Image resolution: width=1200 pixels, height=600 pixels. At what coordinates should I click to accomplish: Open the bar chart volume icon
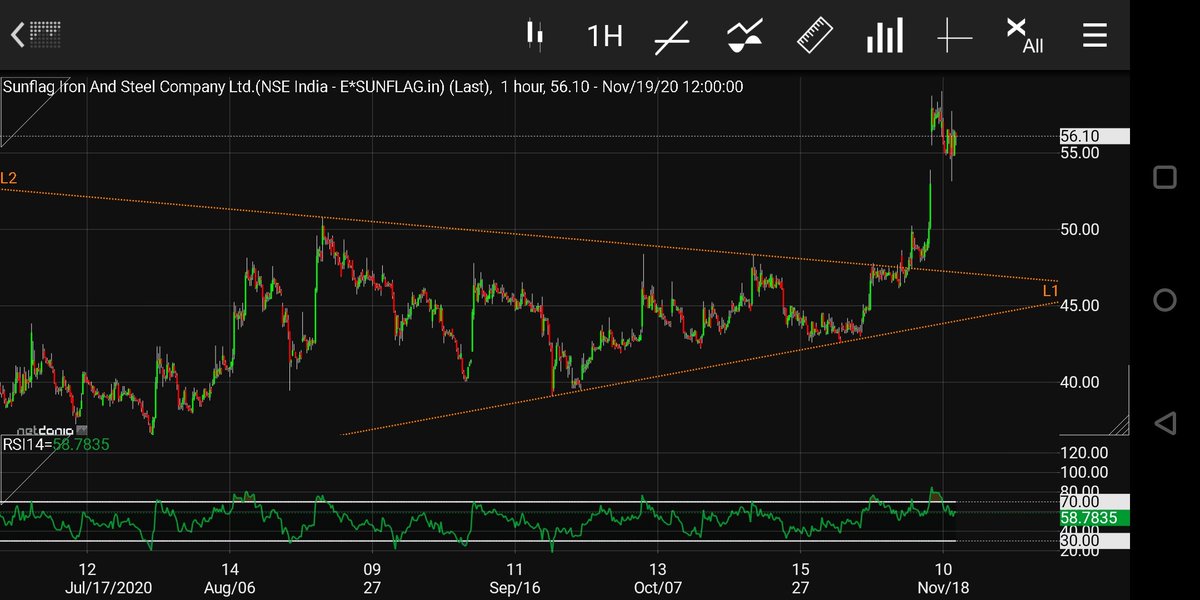point(885,36)
